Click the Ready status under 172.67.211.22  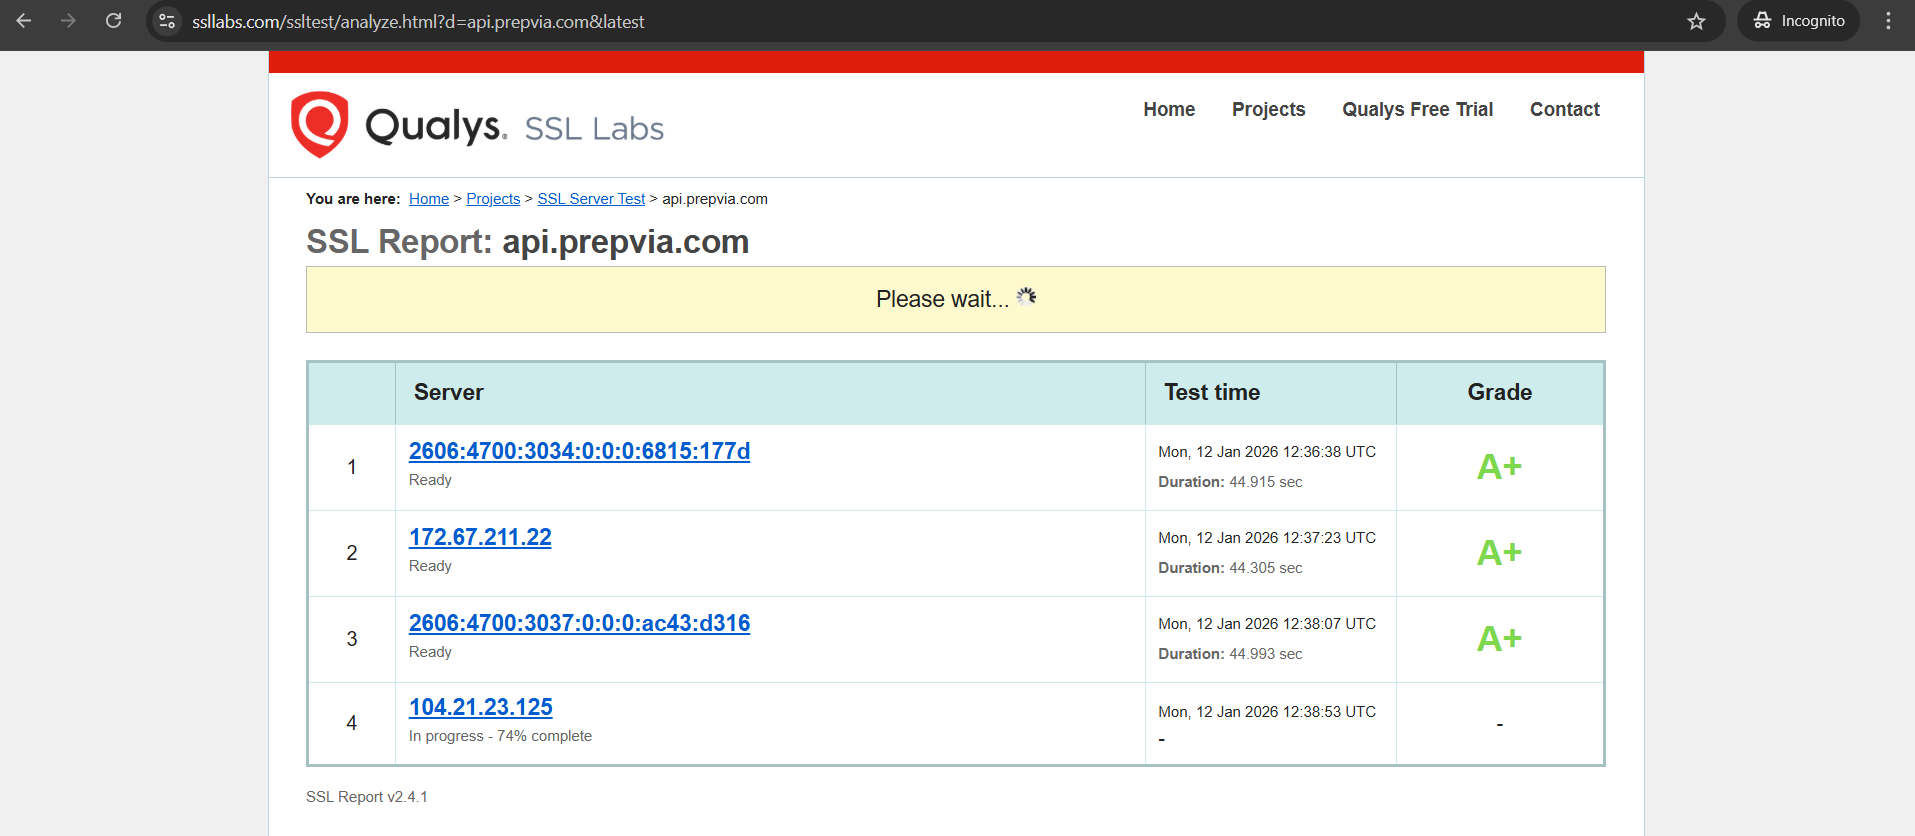[430, 566]
